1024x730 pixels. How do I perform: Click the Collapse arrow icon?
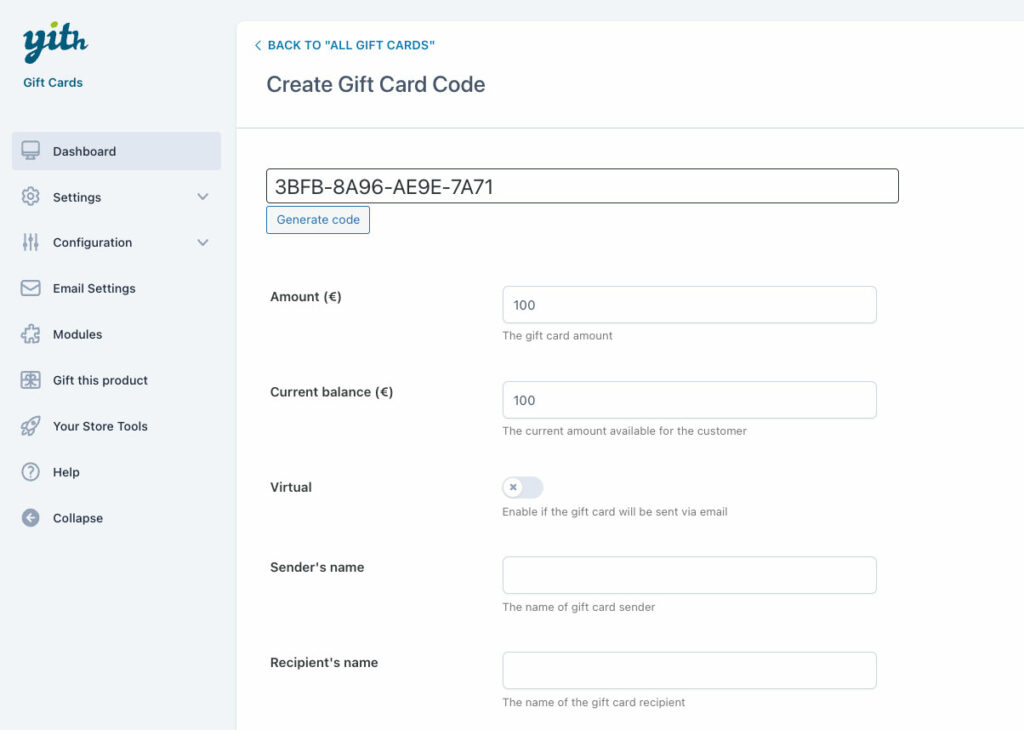30,518
